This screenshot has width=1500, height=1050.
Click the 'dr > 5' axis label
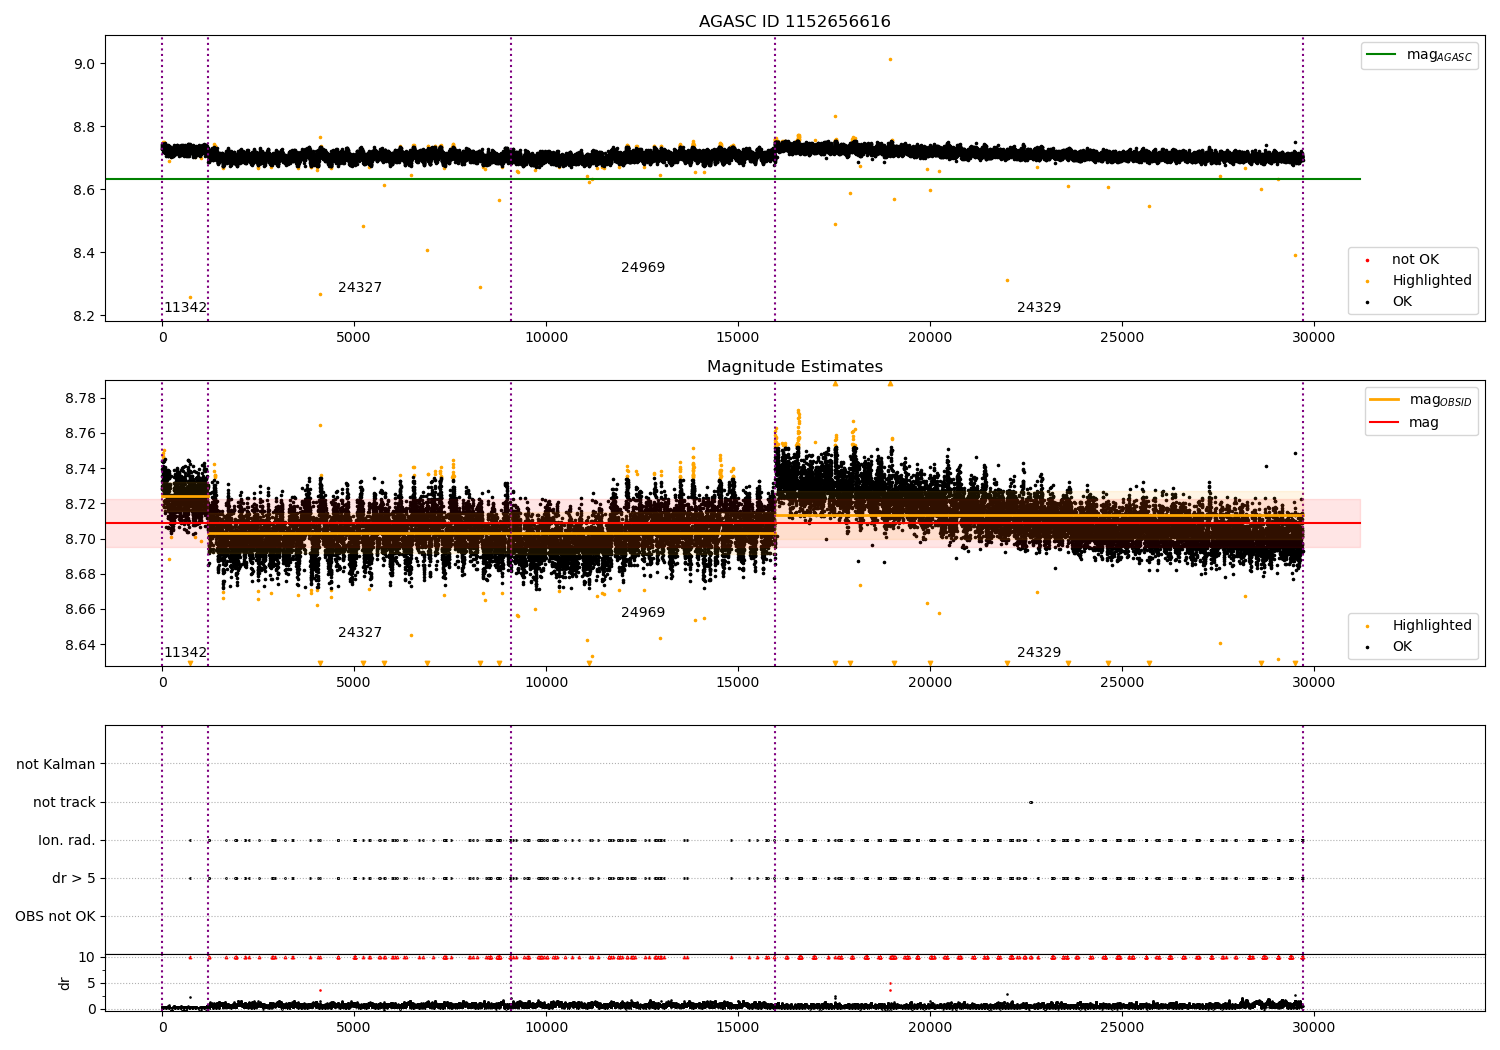[74, 879]
